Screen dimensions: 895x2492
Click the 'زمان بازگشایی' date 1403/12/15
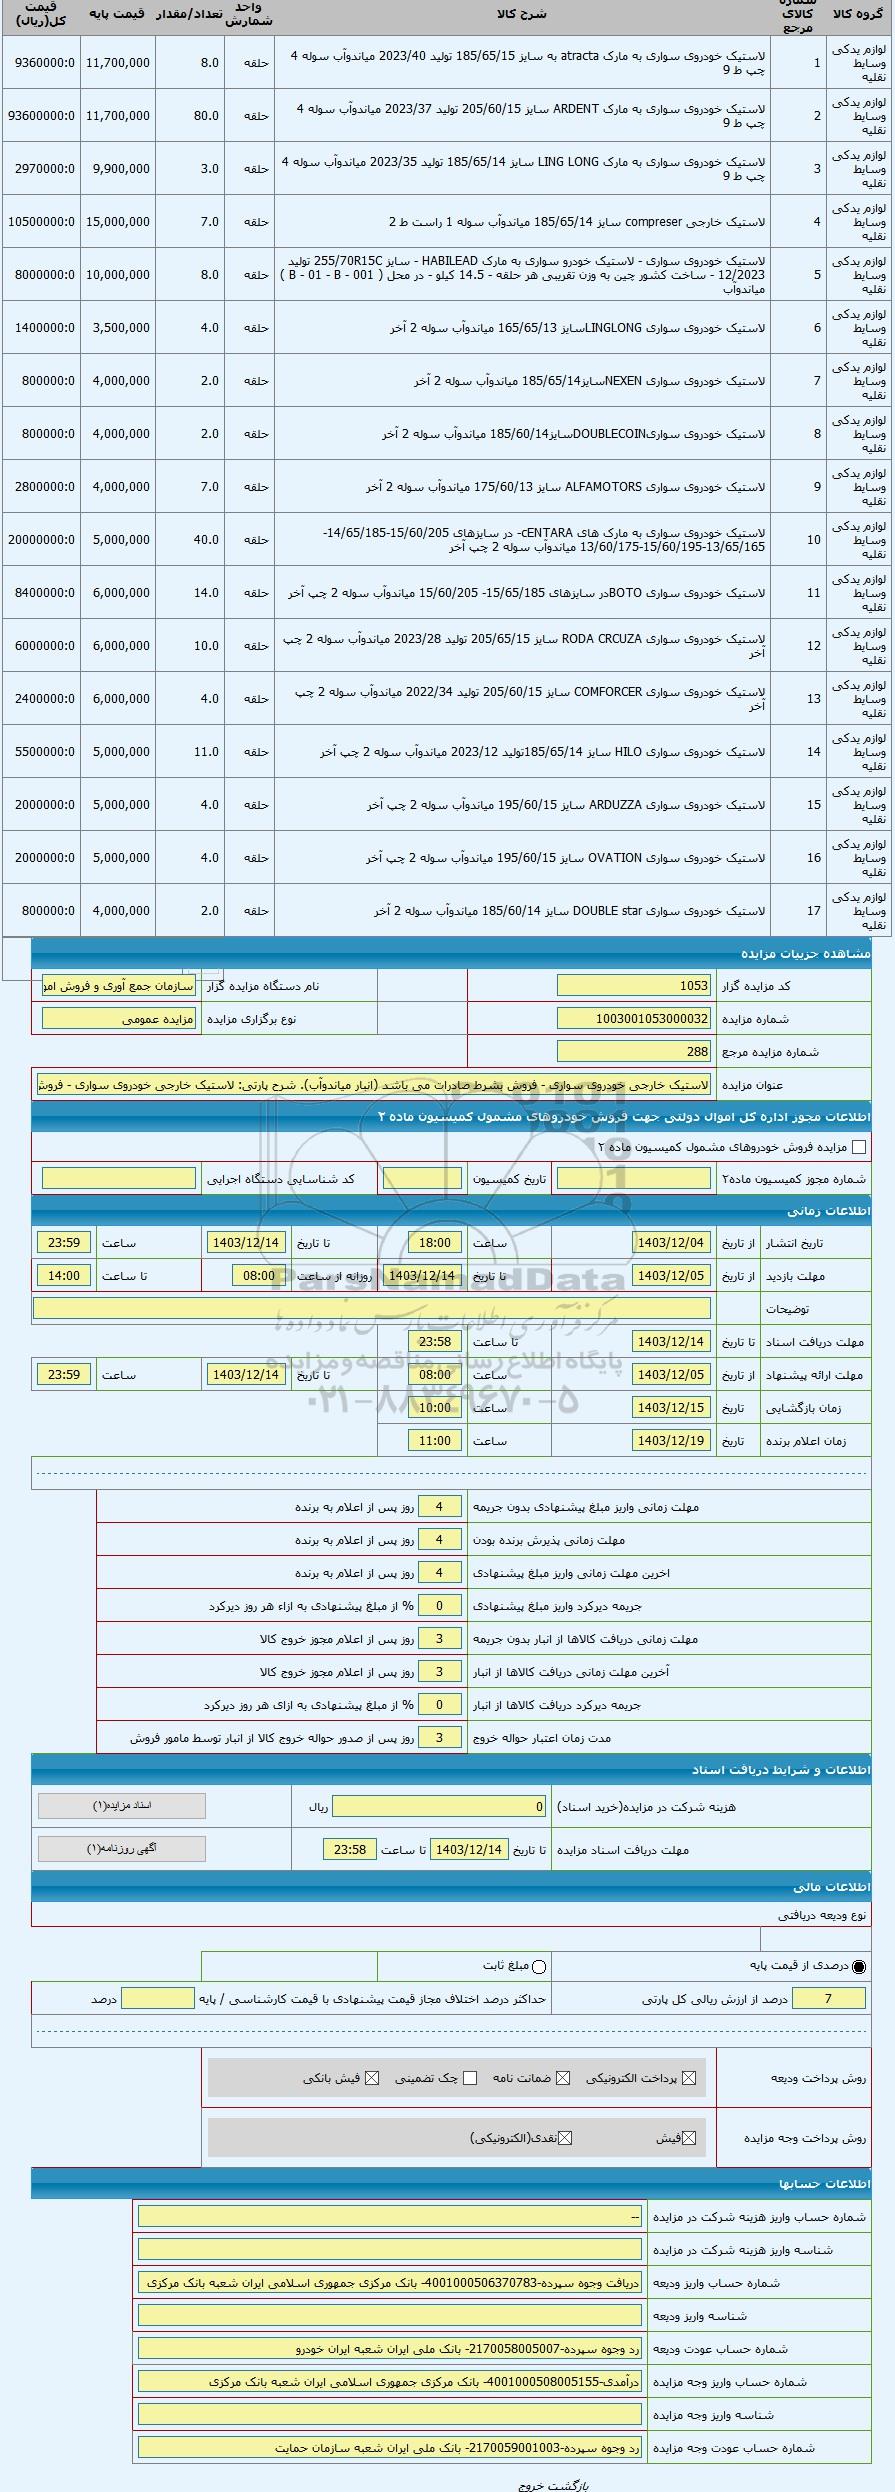click(x=672, y=1407)
